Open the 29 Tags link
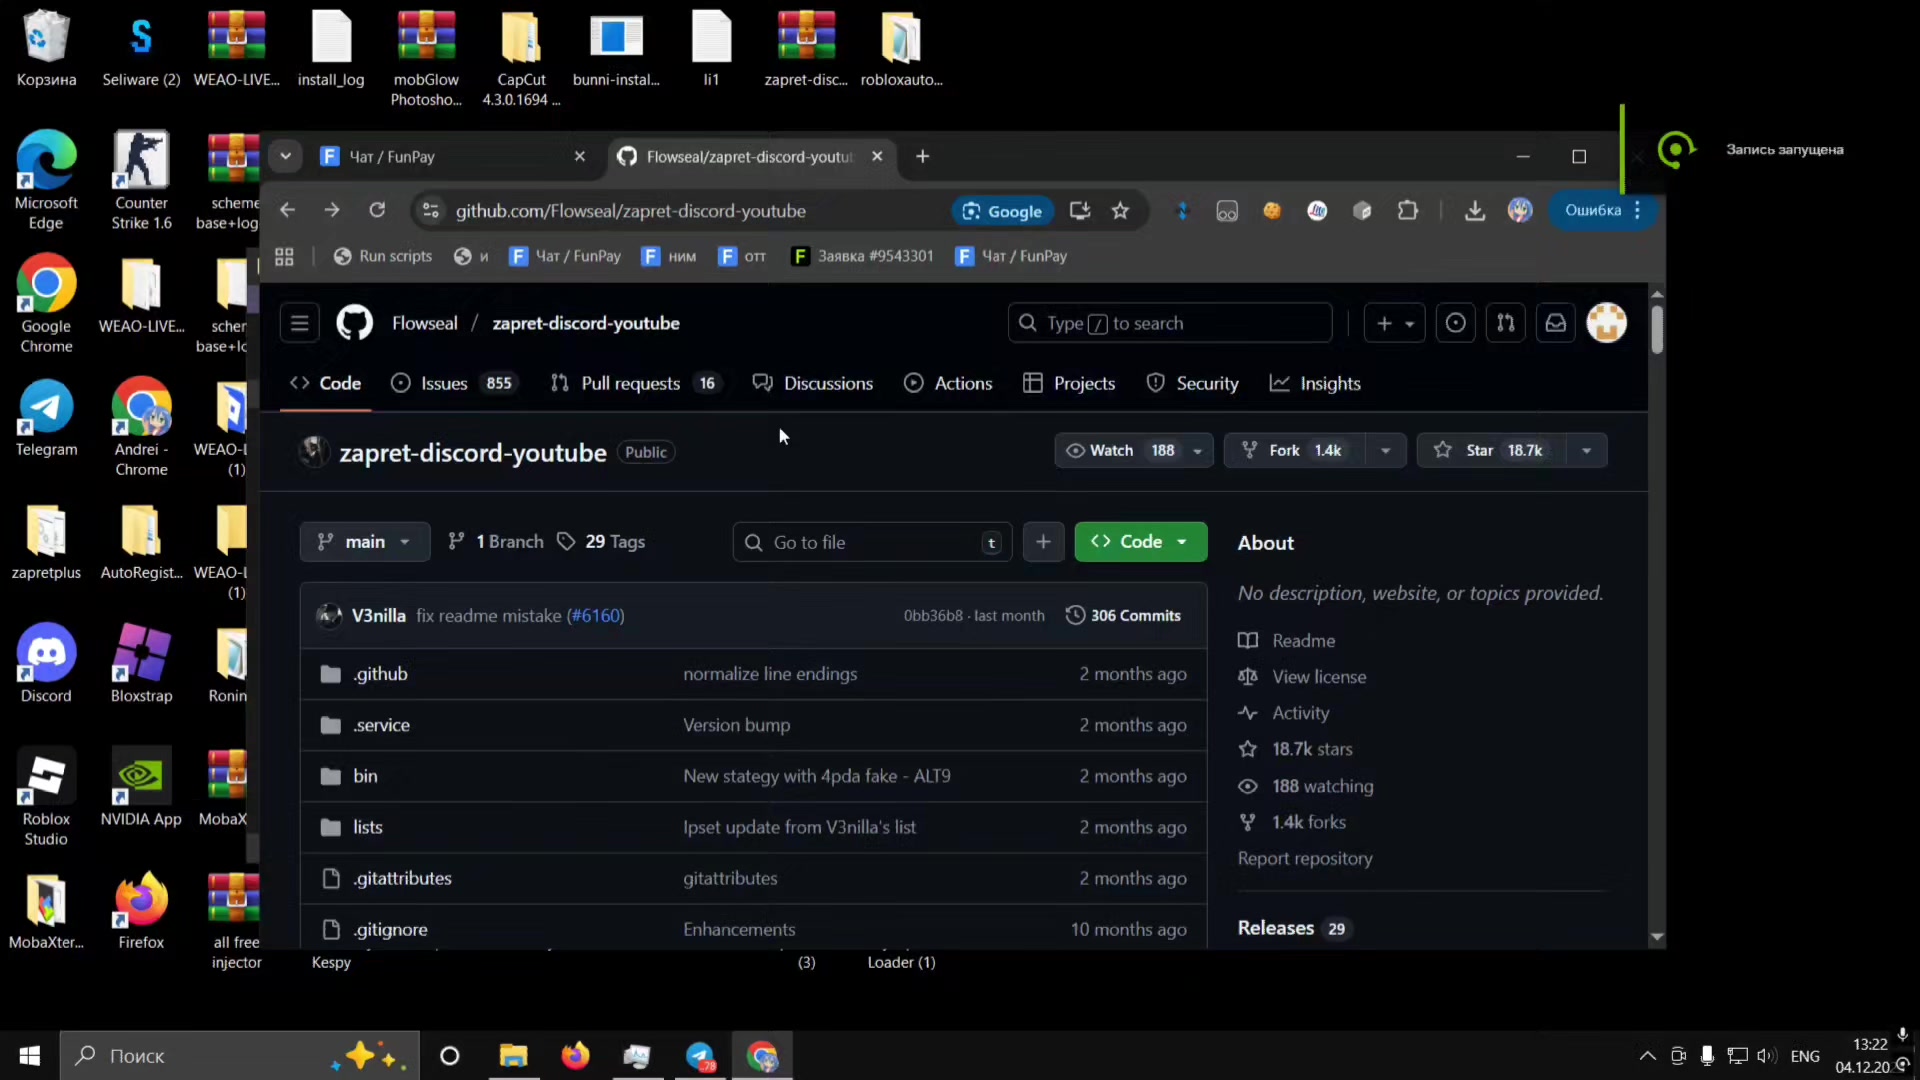Image resolution: width=1920 pixels, height=1080 pixels. [601, 542]
